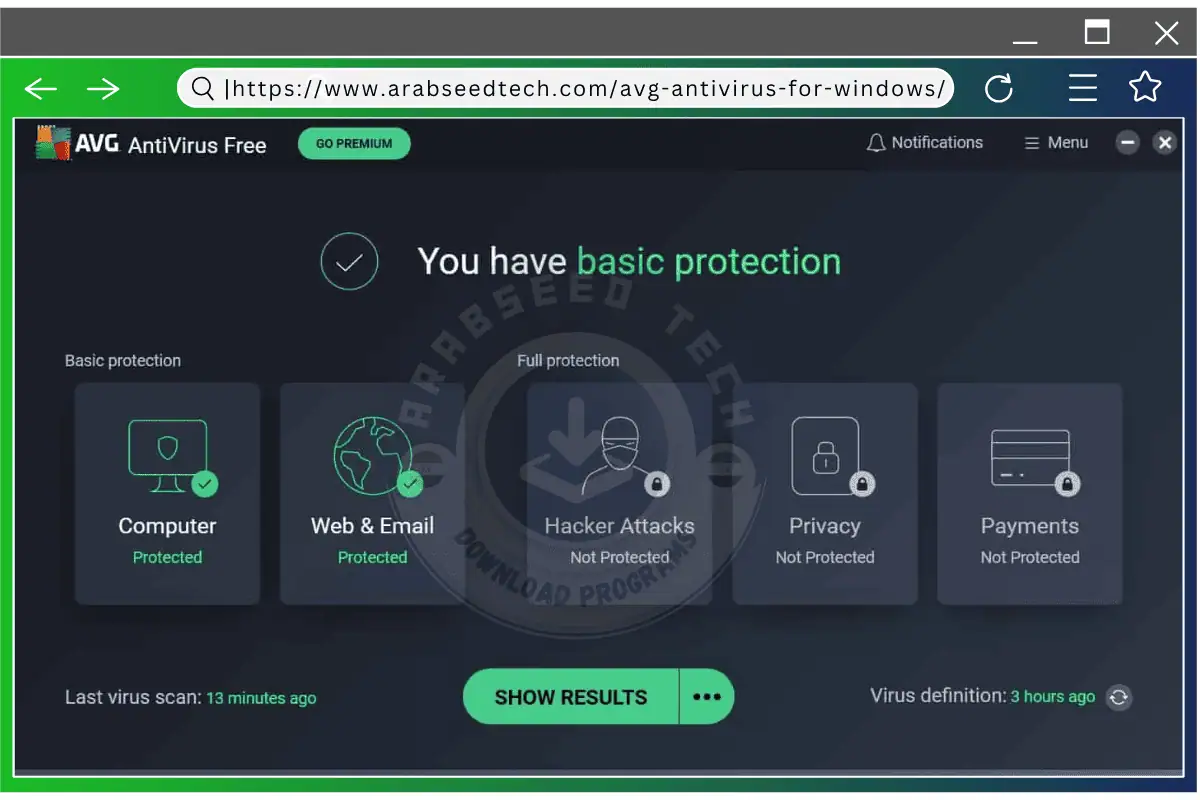
Task: Open the Privacy padlock tile icon
Action: (x=825, y=456)
